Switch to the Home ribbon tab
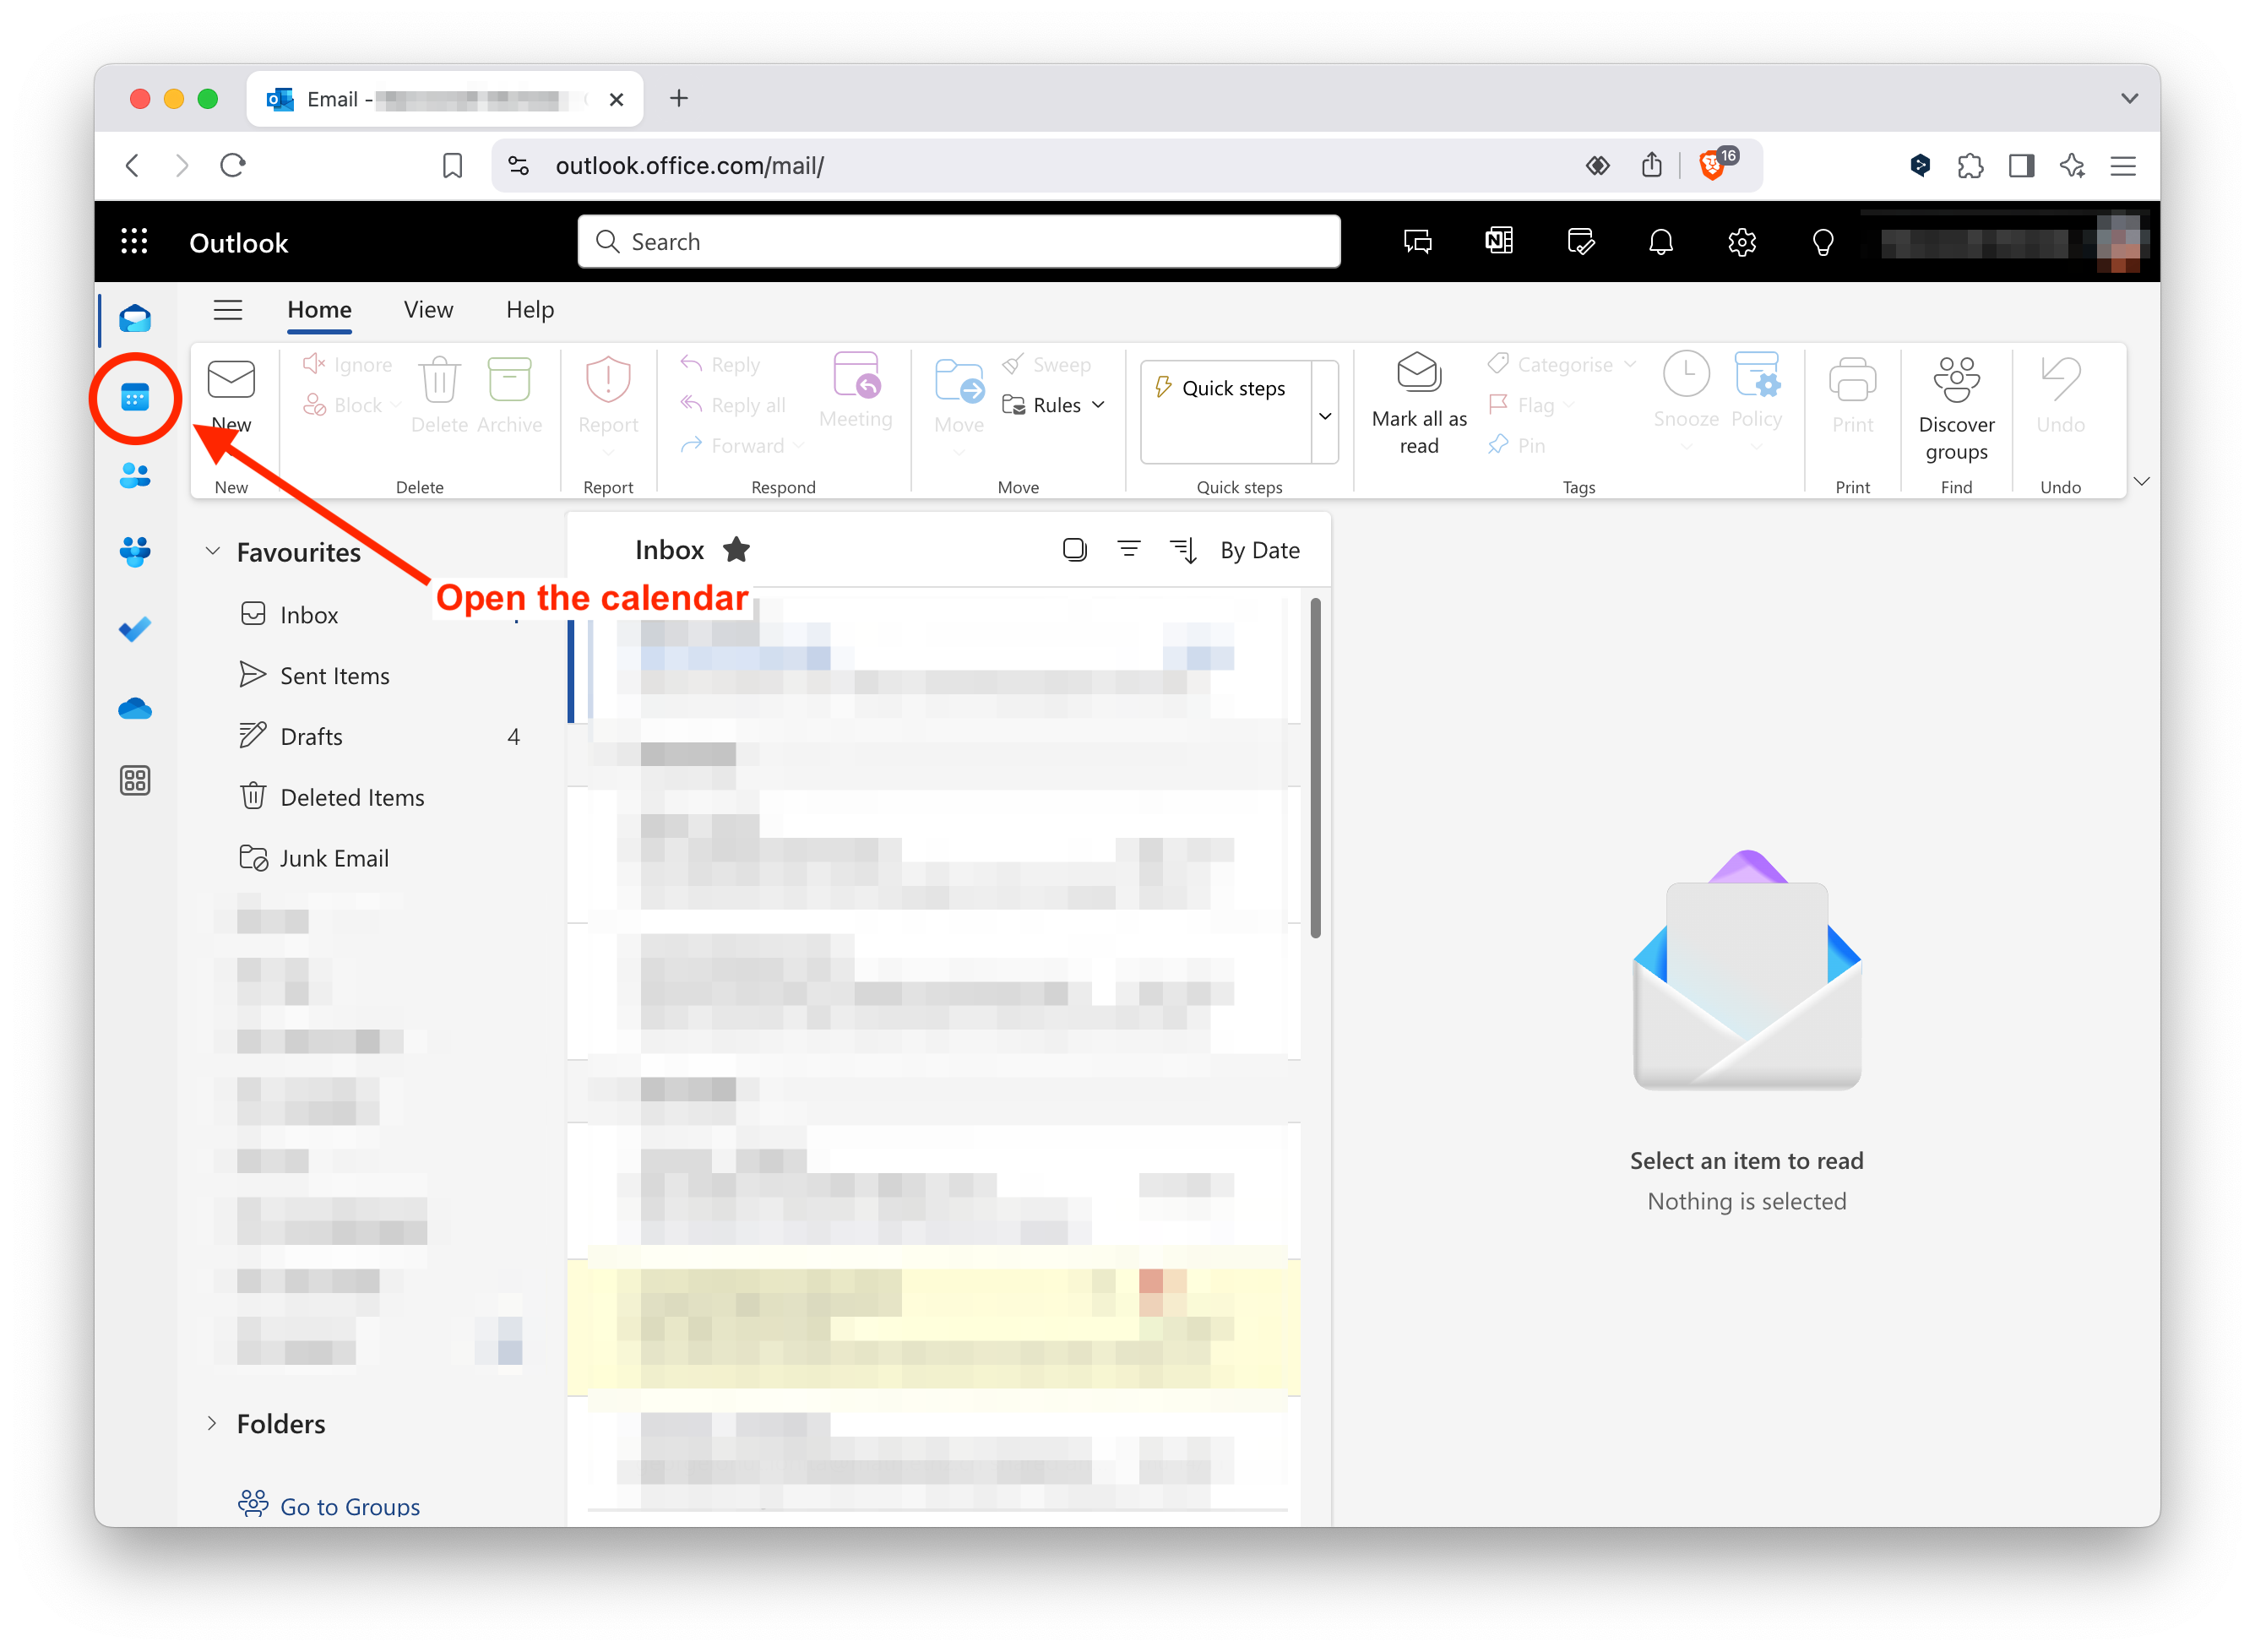Image resolution: width=2255 pixels, height=1652 pixels. pos(319,309)
